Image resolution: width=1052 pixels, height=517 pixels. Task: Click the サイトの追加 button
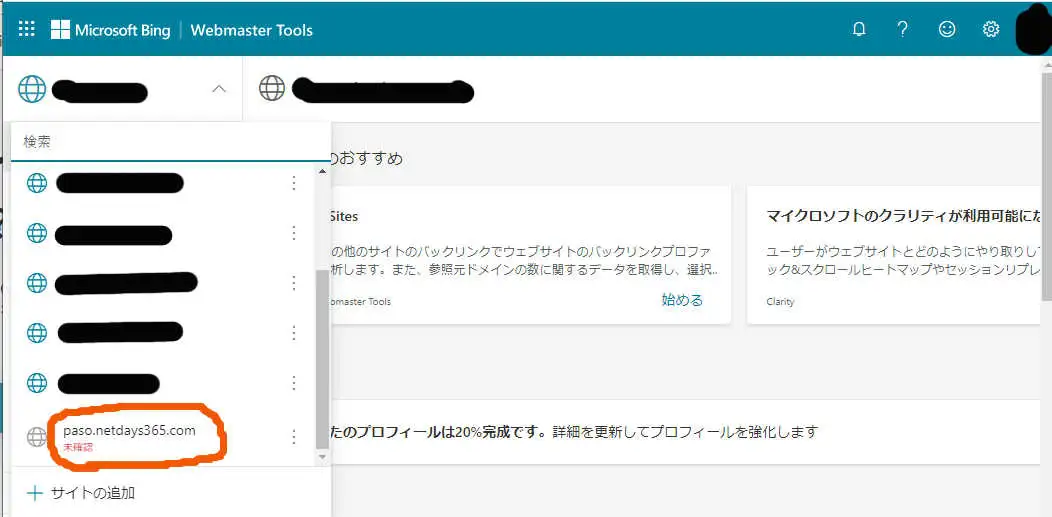[81, 494]
